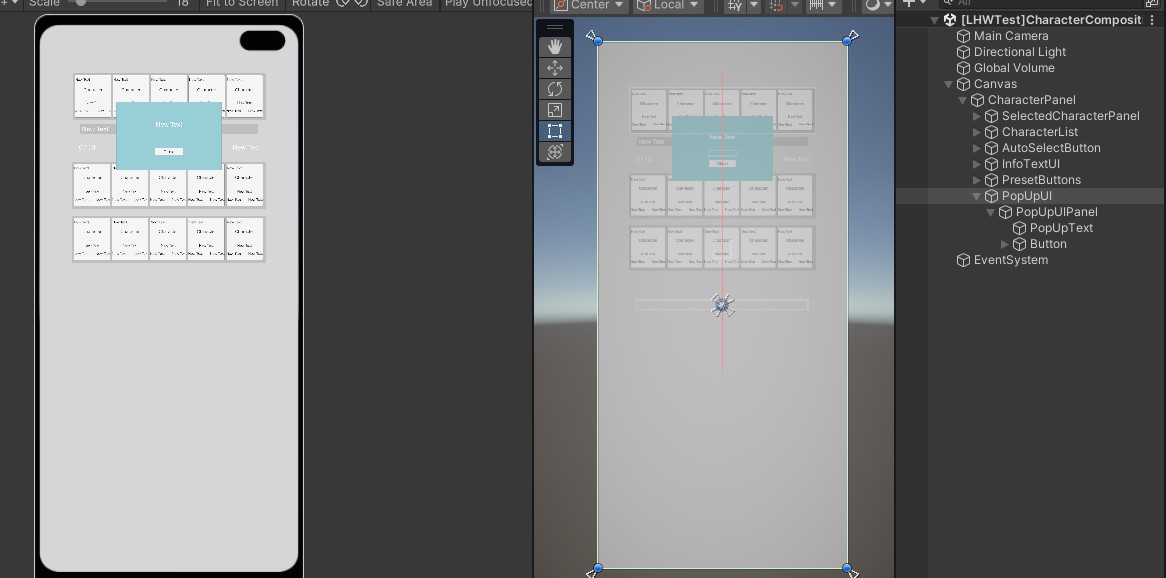Open the Play Unfocused dropdown
1166x578 pixels.
pyautogui.click(x=488, y=3)
